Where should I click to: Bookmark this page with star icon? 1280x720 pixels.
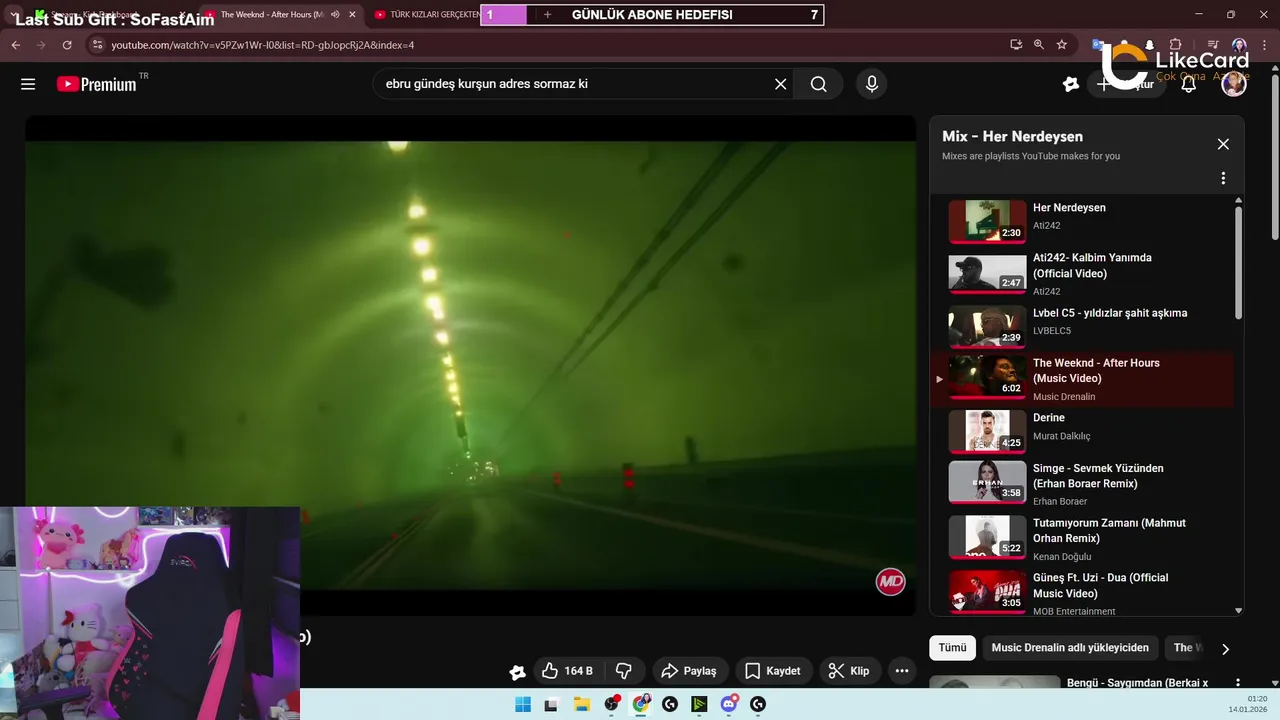1062,45
